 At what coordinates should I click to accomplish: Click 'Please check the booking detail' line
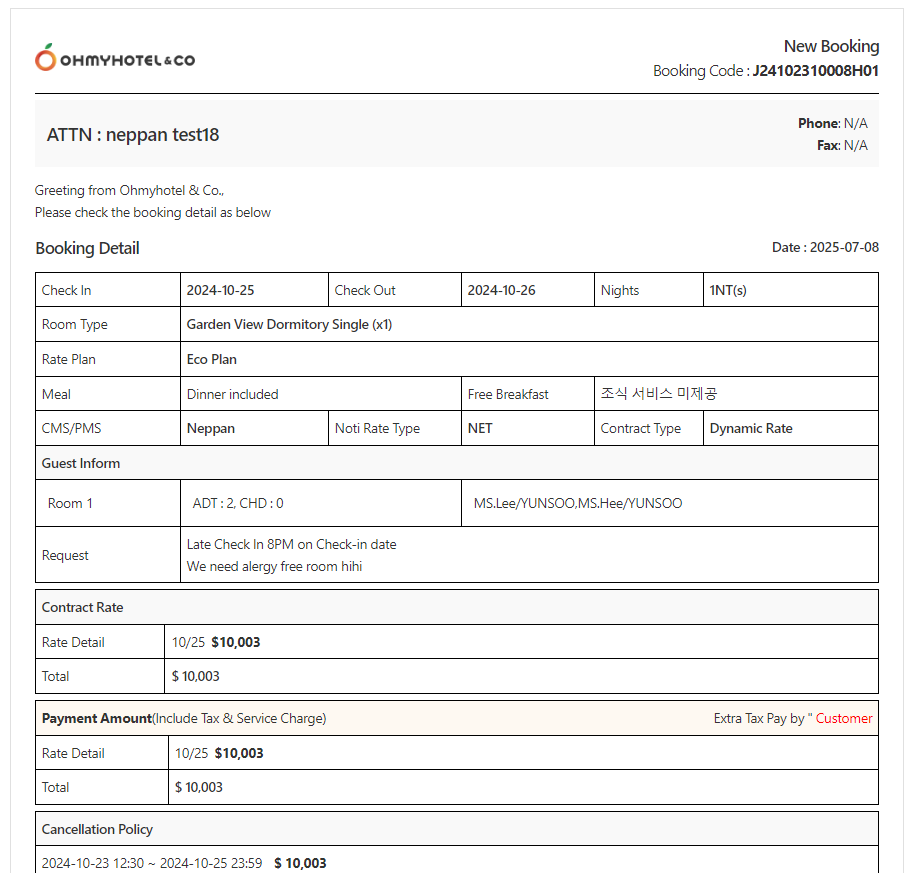pos(153,213)
